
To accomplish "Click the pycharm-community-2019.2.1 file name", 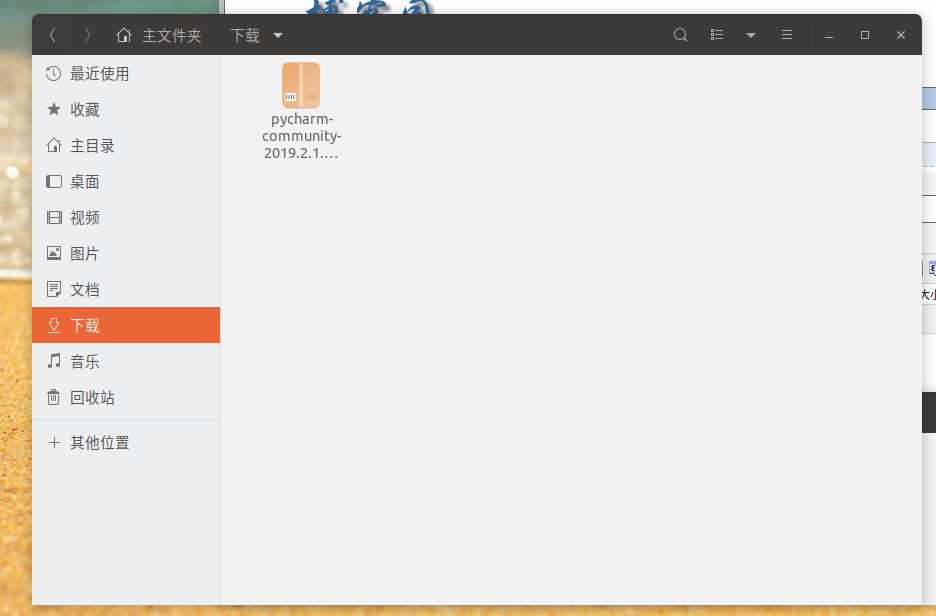I will click(x=301, y=136).
